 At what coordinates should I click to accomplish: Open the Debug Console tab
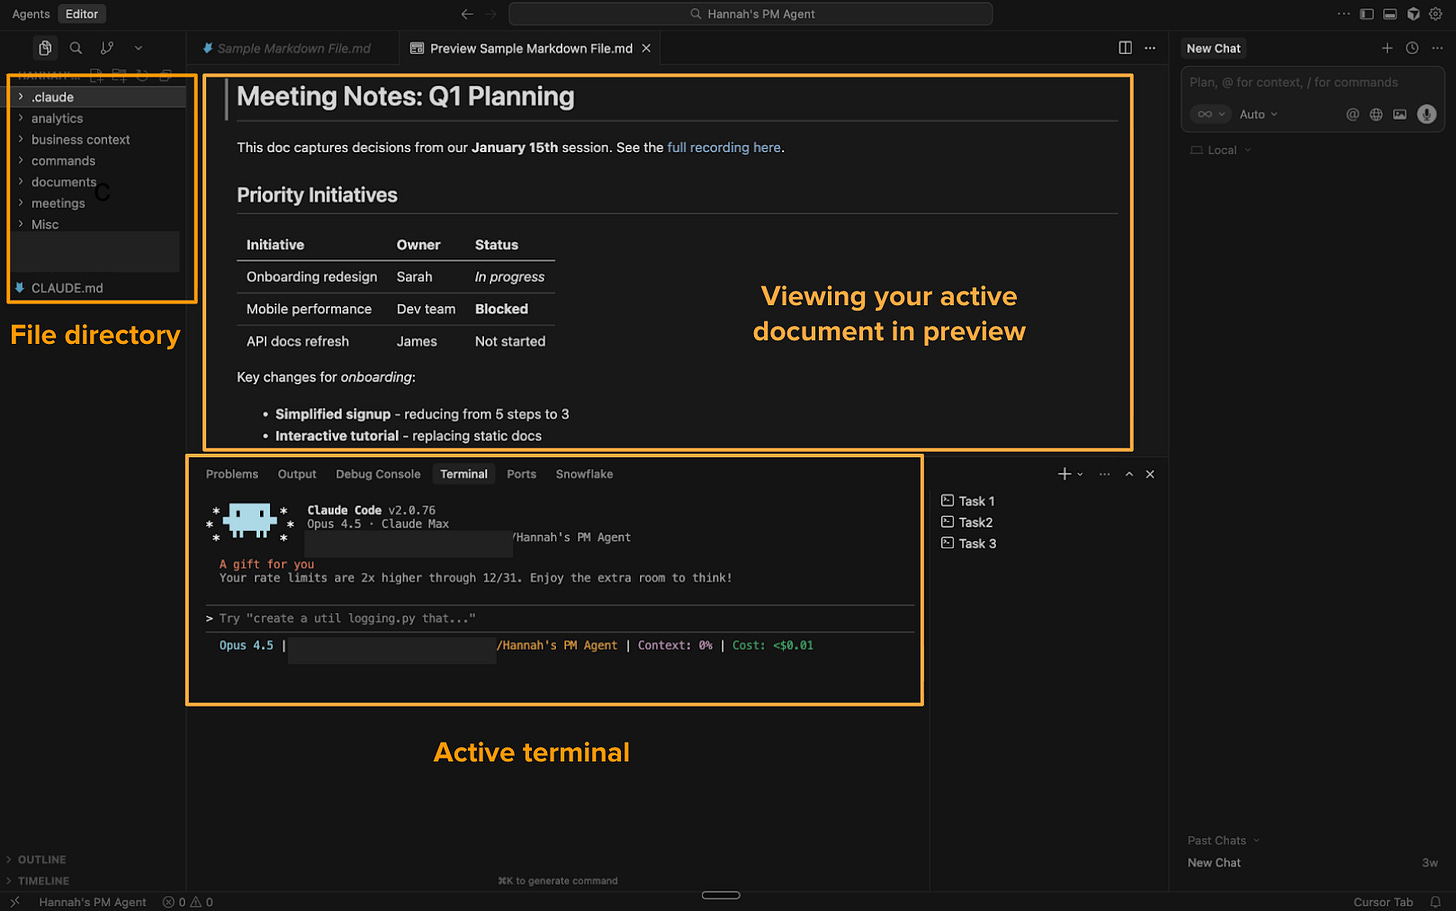[x=378, y=474]
